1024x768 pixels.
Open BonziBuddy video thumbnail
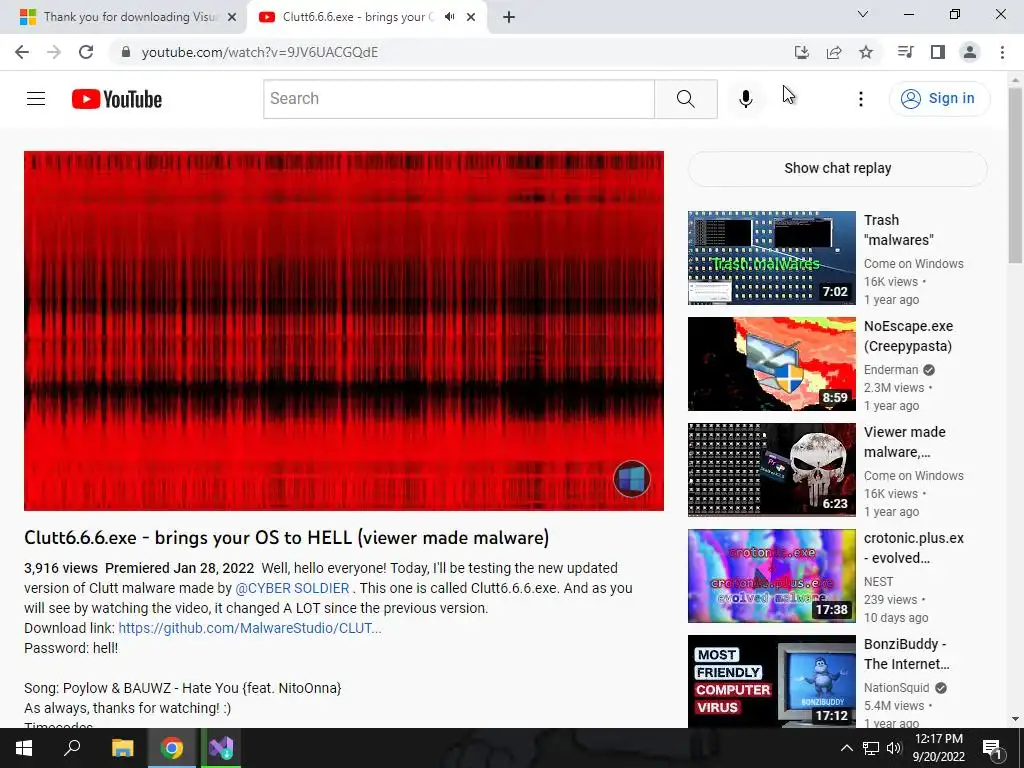[x=771, y=681]
